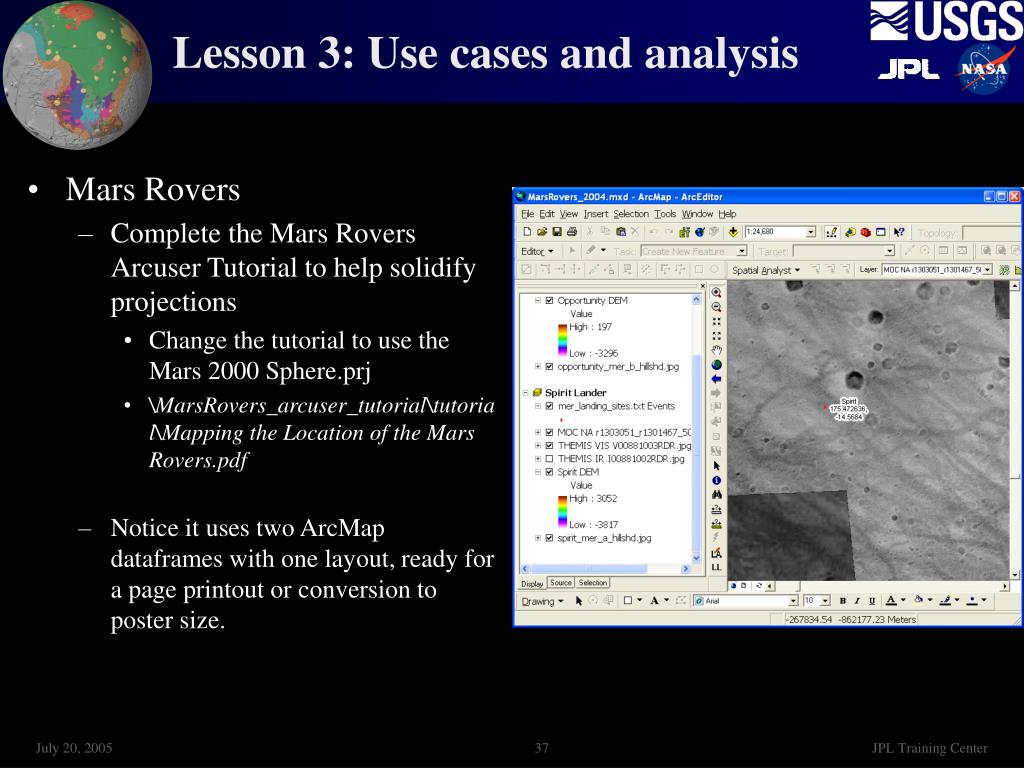This screenshot has width=1024, height=768.
Task: Collapse the Opportunity DEM layer legend
Action: pyautogui.click(x=538, y=300)
